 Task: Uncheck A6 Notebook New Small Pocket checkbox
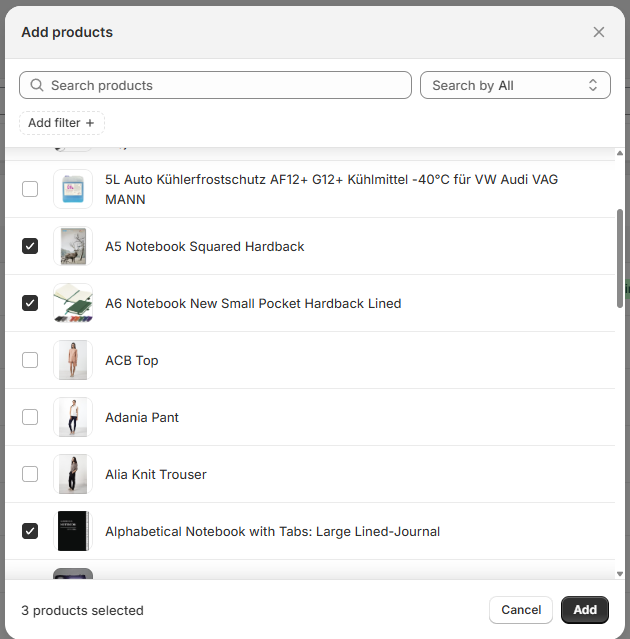pos(30,303)
